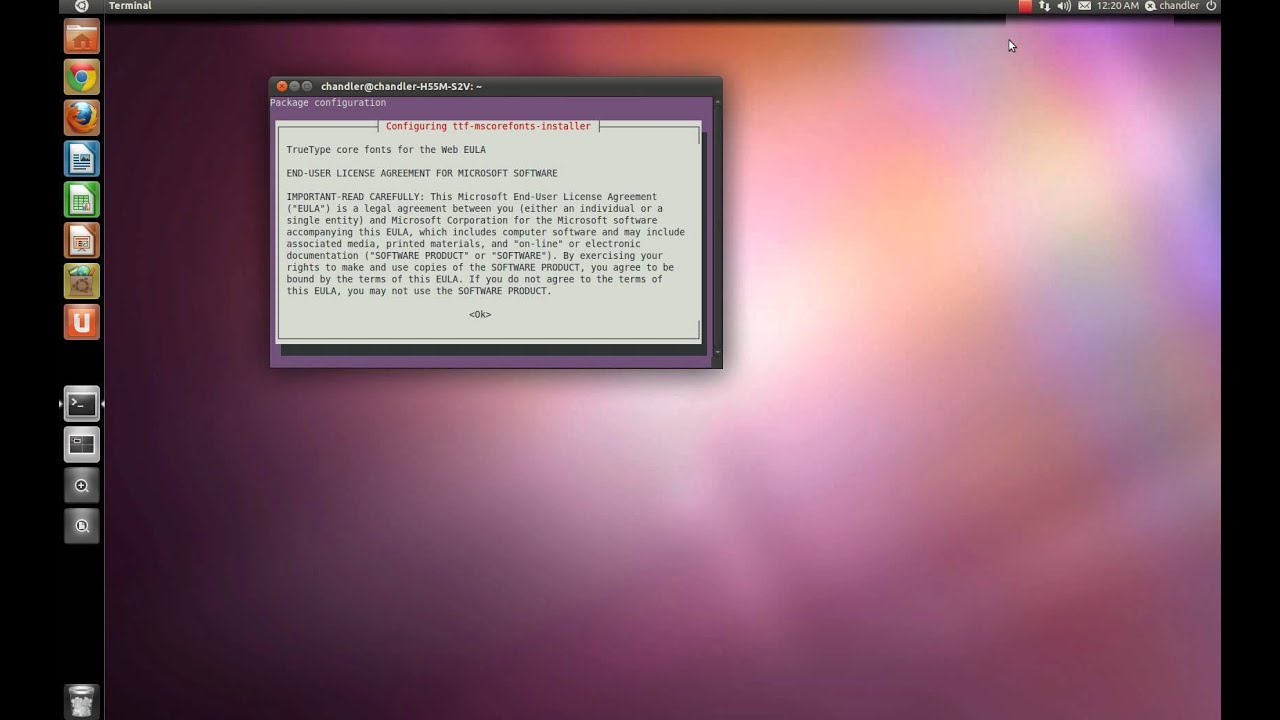Click the terminal title chandler@chandler-H55M-S2V
The width and height of the screenshot is (1280, 720).
click(x=401, y=87)
